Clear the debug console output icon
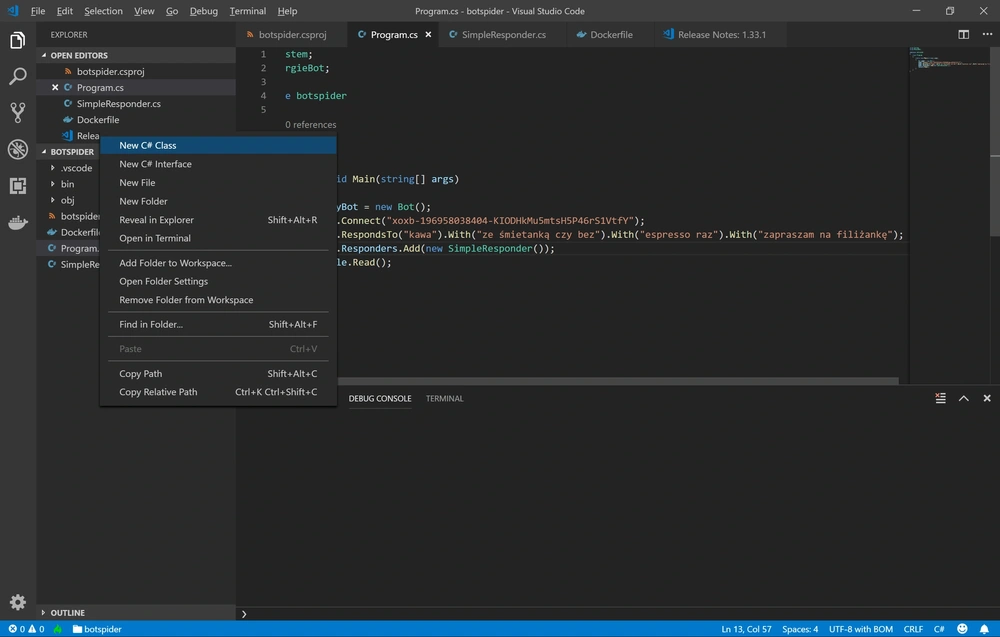Screen dimensions: 1000x637 [940, 398]
